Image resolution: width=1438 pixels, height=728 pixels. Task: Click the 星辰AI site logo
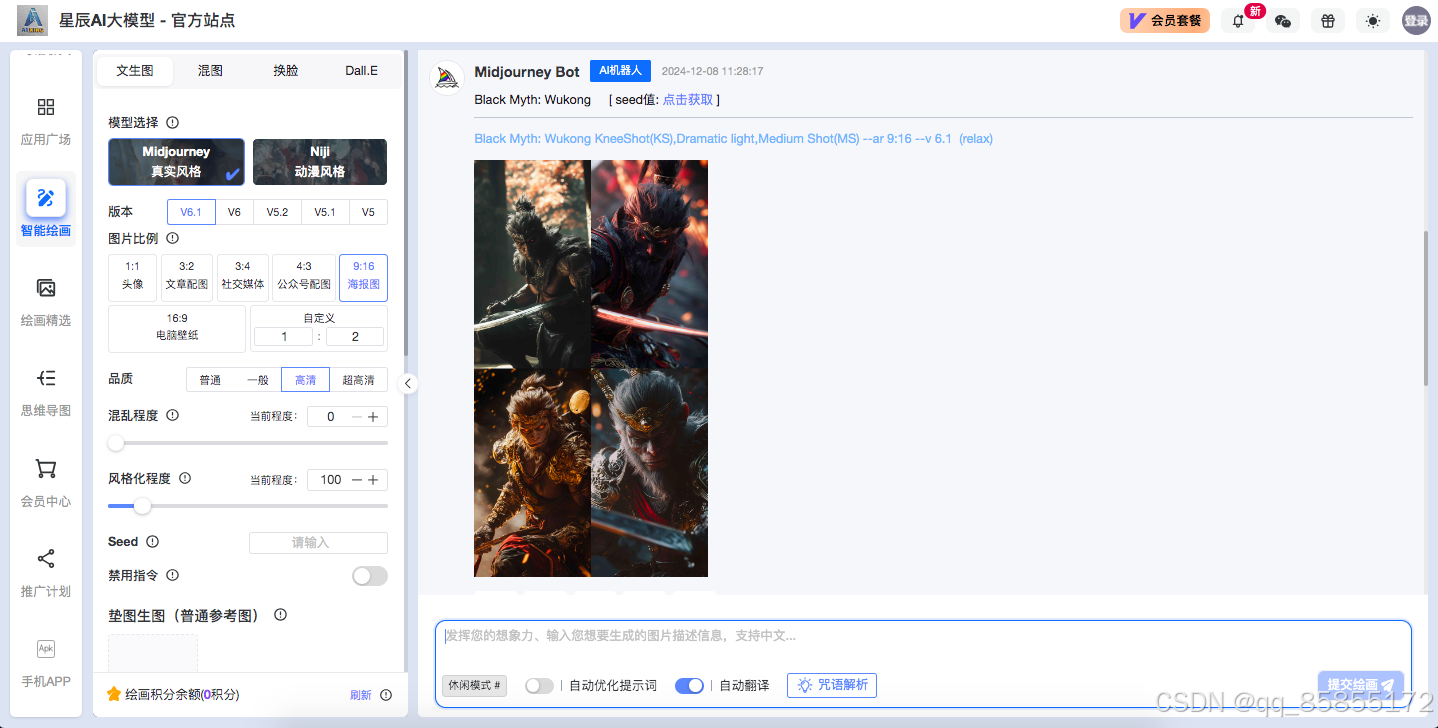pyautogui.click(x=32, y=20)
